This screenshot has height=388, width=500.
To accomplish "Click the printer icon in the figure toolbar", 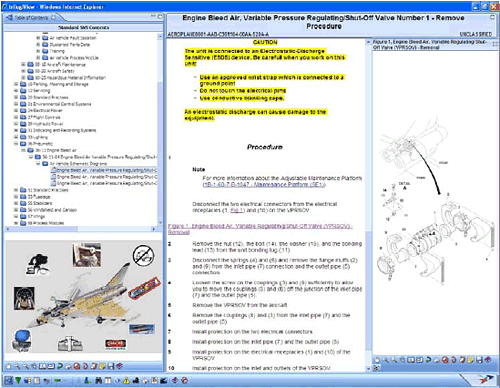I will coord(436,360).
